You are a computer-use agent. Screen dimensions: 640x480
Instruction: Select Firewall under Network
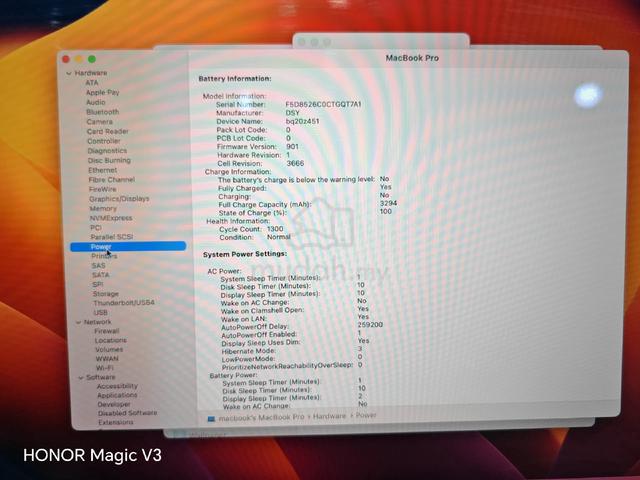tap(107, 331)
